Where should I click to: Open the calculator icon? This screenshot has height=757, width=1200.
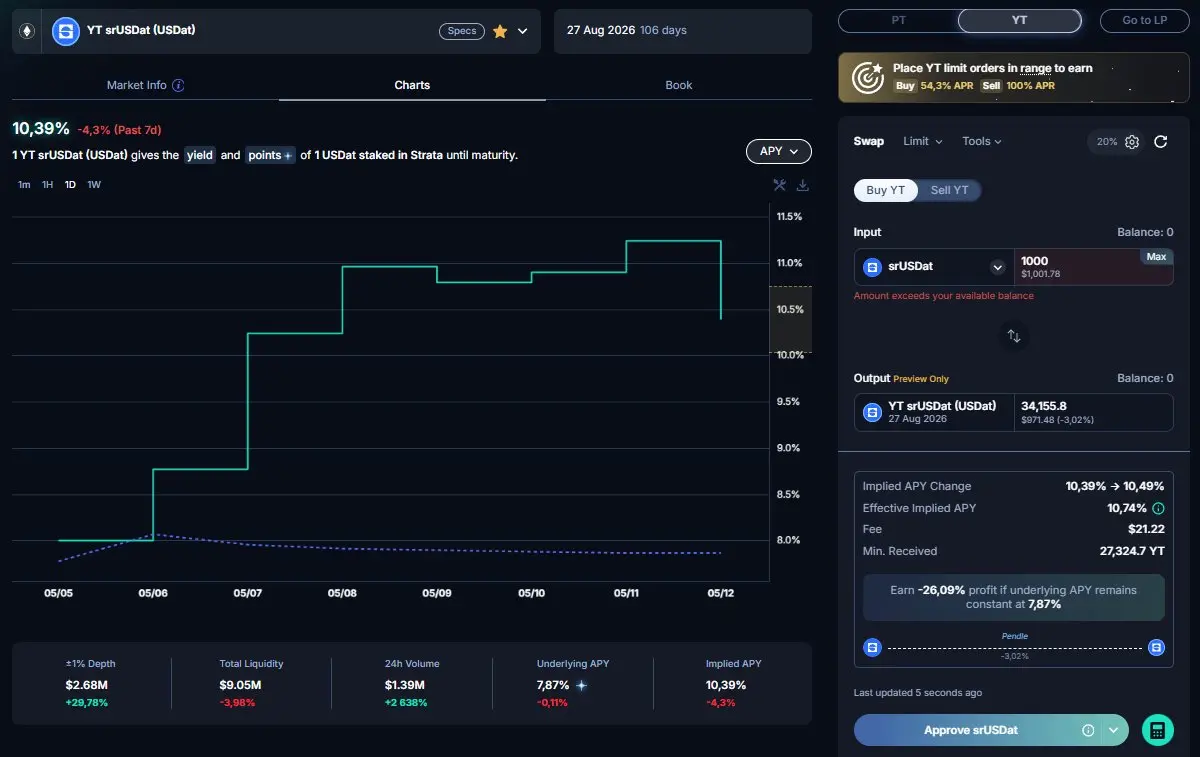pos(1157,730)
